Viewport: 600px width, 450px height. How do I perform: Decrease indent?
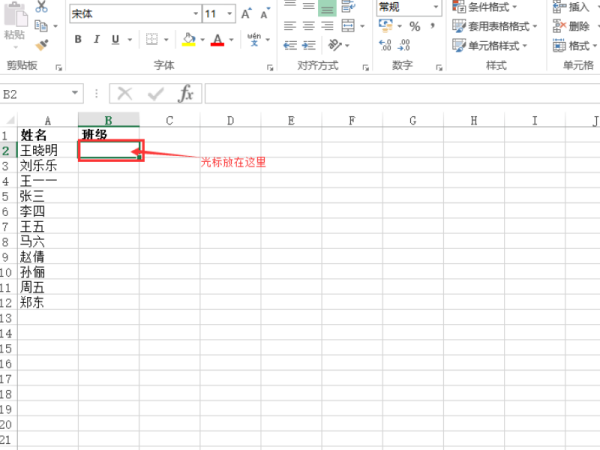[x=290, y=46]
